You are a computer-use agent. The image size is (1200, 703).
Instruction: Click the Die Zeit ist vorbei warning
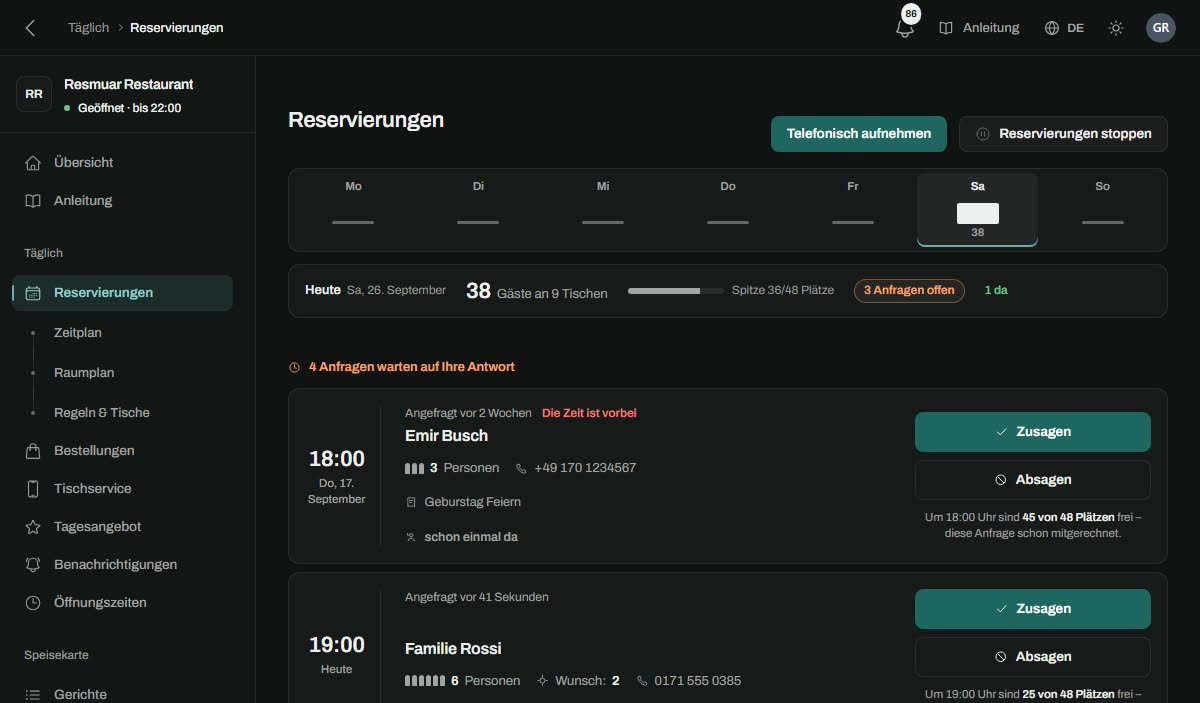tap(589, 413)
